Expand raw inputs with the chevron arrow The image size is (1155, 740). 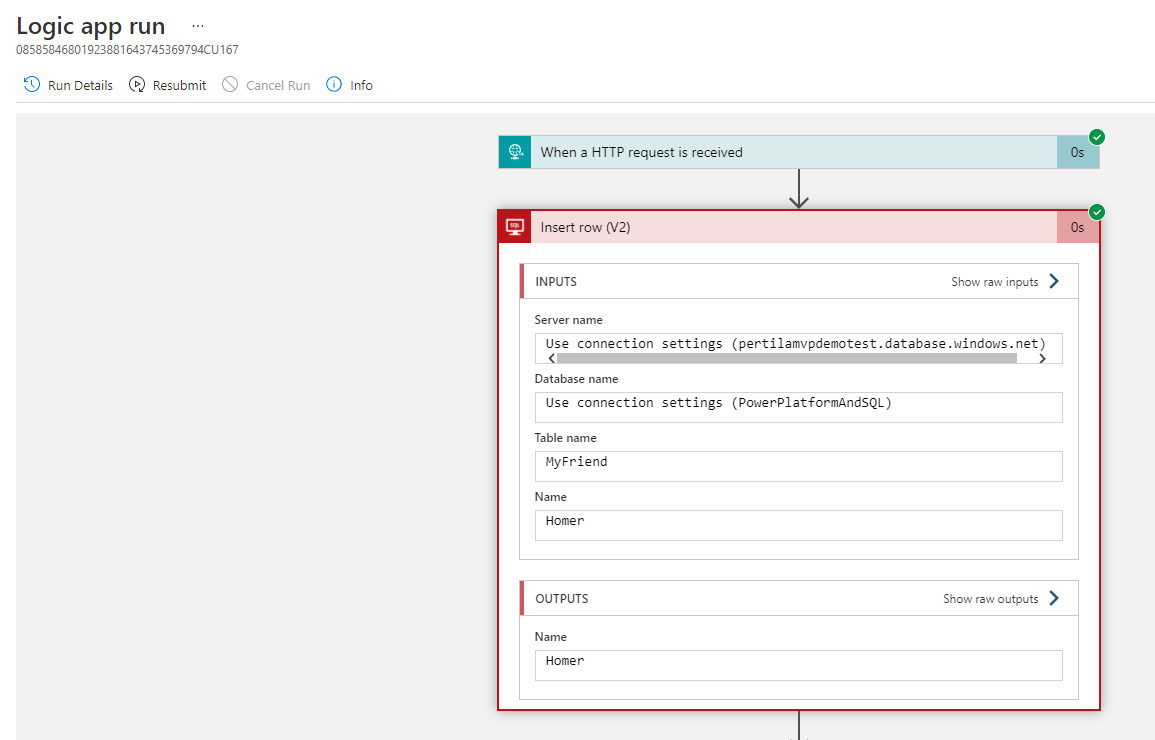(1054, 282)
